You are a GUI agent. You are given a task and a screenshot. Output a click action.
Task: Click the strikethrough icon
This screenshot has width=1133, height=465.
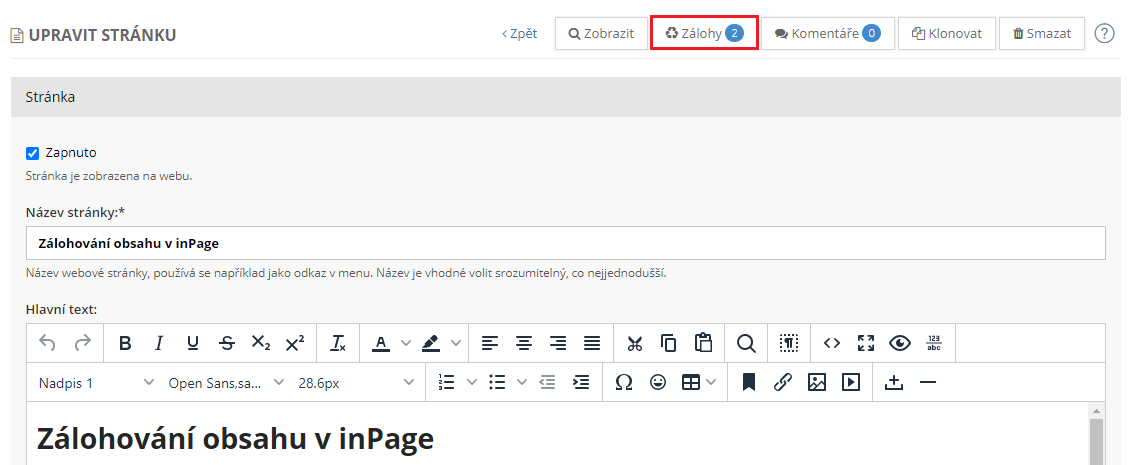point(227,343)
